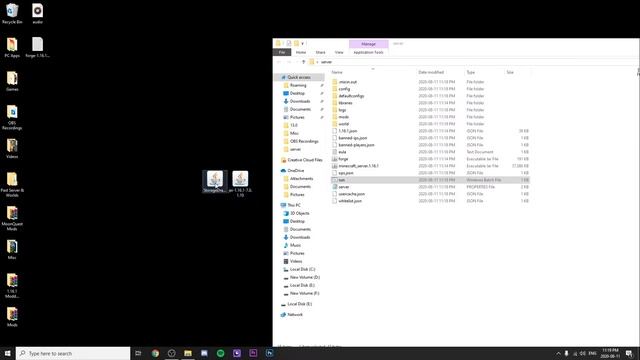Viewport: 640px width, 360px height.
Task: Open the Home ribbon tab
Action: 301,52
